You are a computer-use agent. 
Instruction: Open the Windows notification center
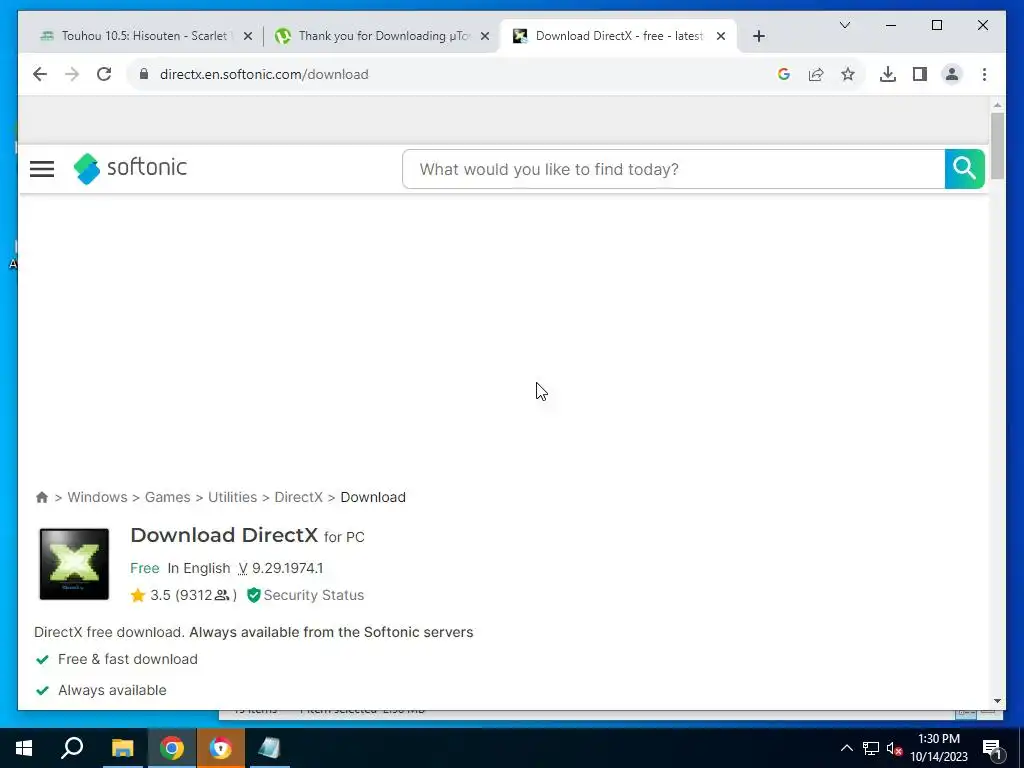coord(992,748)
